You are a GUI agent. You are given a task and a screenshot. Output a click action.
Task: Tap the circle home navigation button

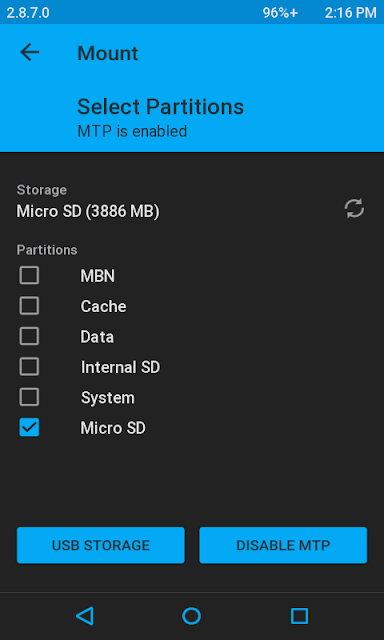pos(191,616)
